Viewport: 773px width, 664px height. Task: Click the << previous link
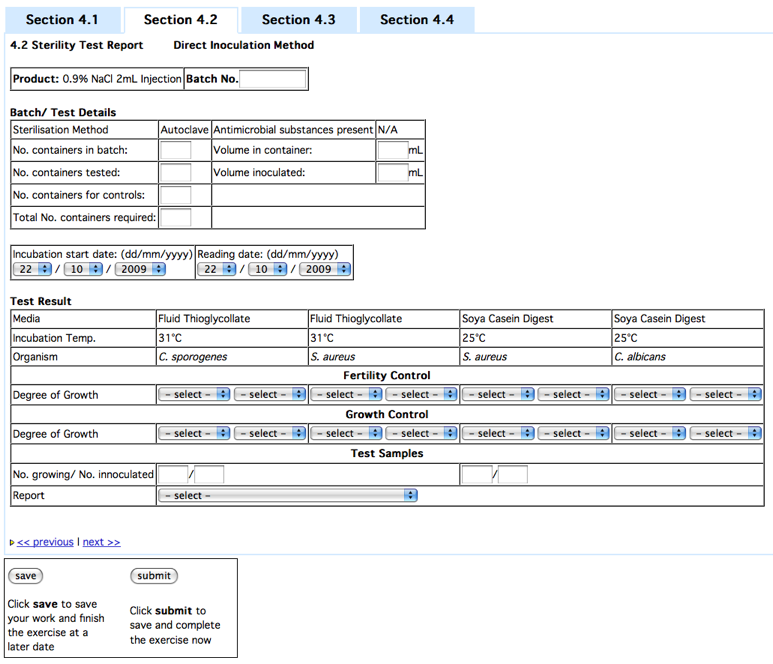coord(45,542)
